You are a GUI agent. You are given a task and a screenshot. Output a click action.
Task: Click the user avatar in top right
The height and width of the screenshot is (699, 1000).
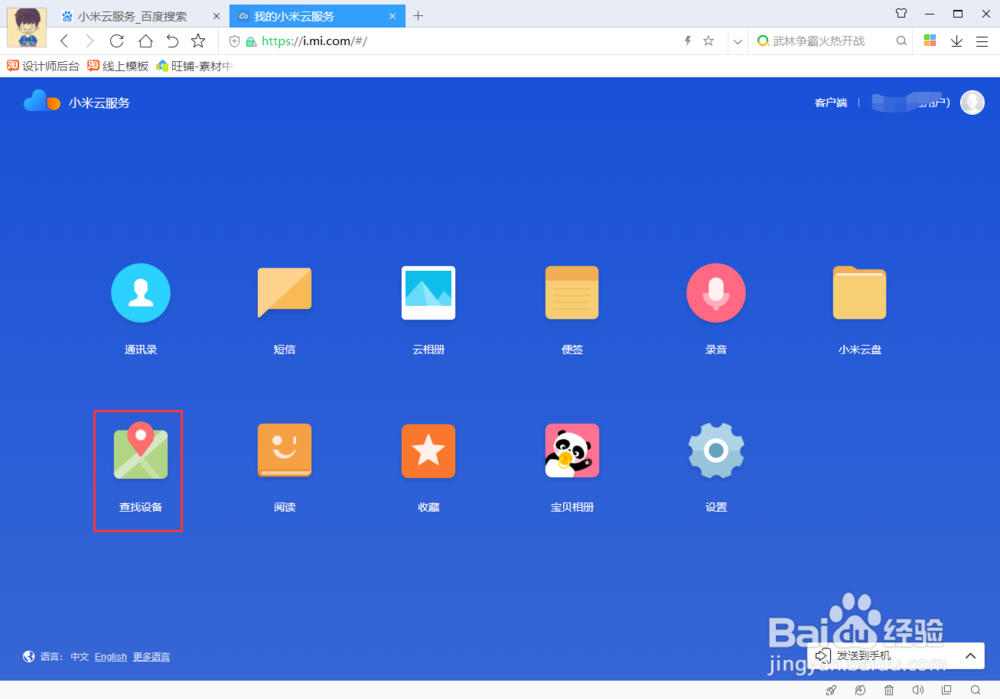(971, 102)
